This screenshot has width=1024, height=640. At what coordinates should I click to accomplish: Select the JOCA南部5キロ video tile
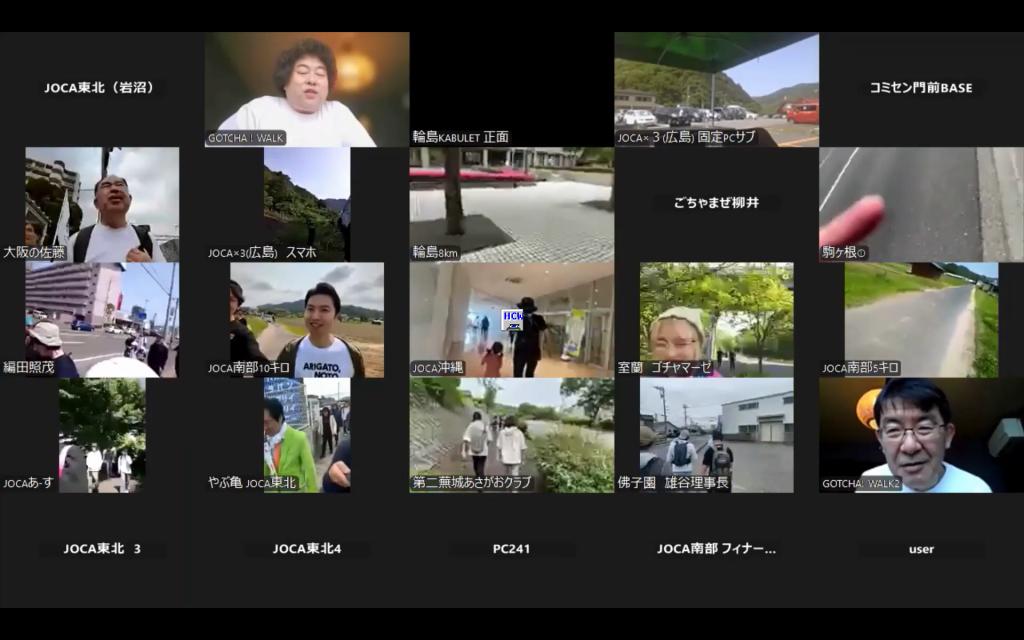[x=921, y=320]
